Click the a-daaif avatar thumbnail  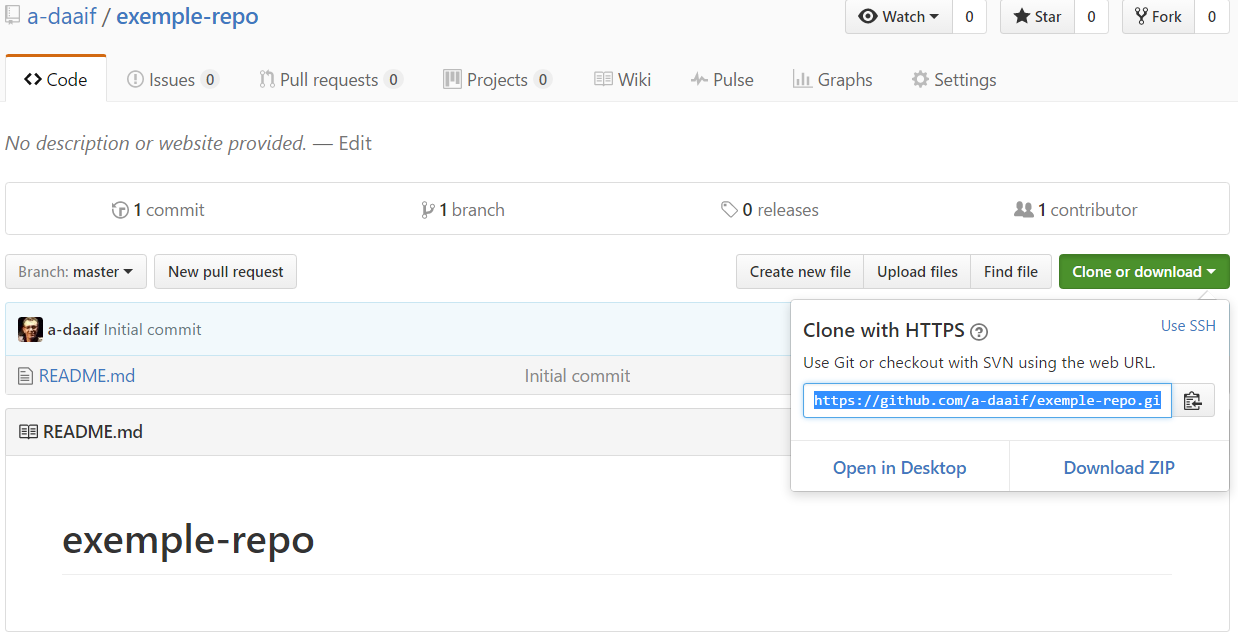point(30,329)
